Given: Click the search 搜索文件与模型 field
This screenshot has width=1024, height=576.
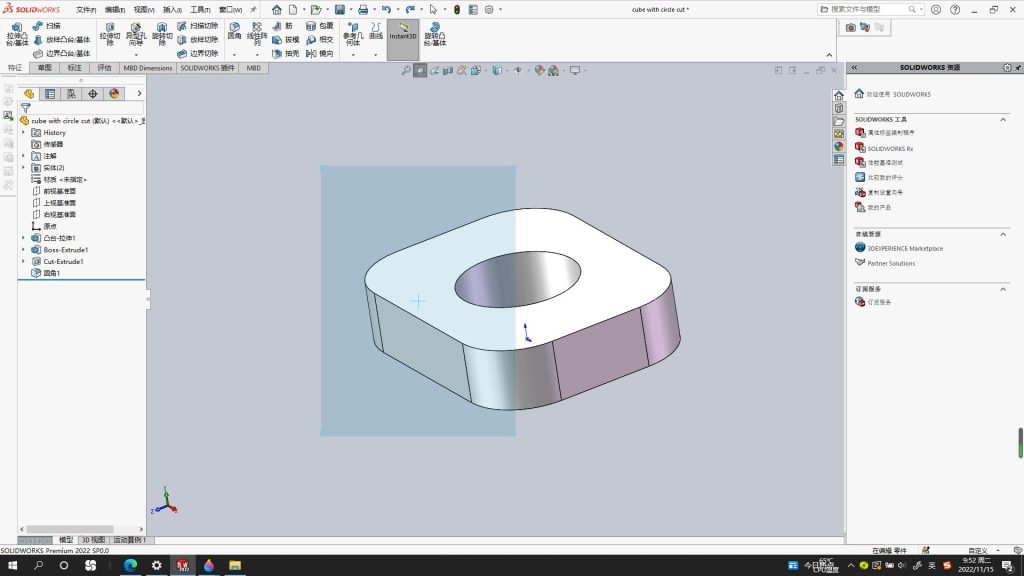Looking at the screenshot, I should point(869,9).
